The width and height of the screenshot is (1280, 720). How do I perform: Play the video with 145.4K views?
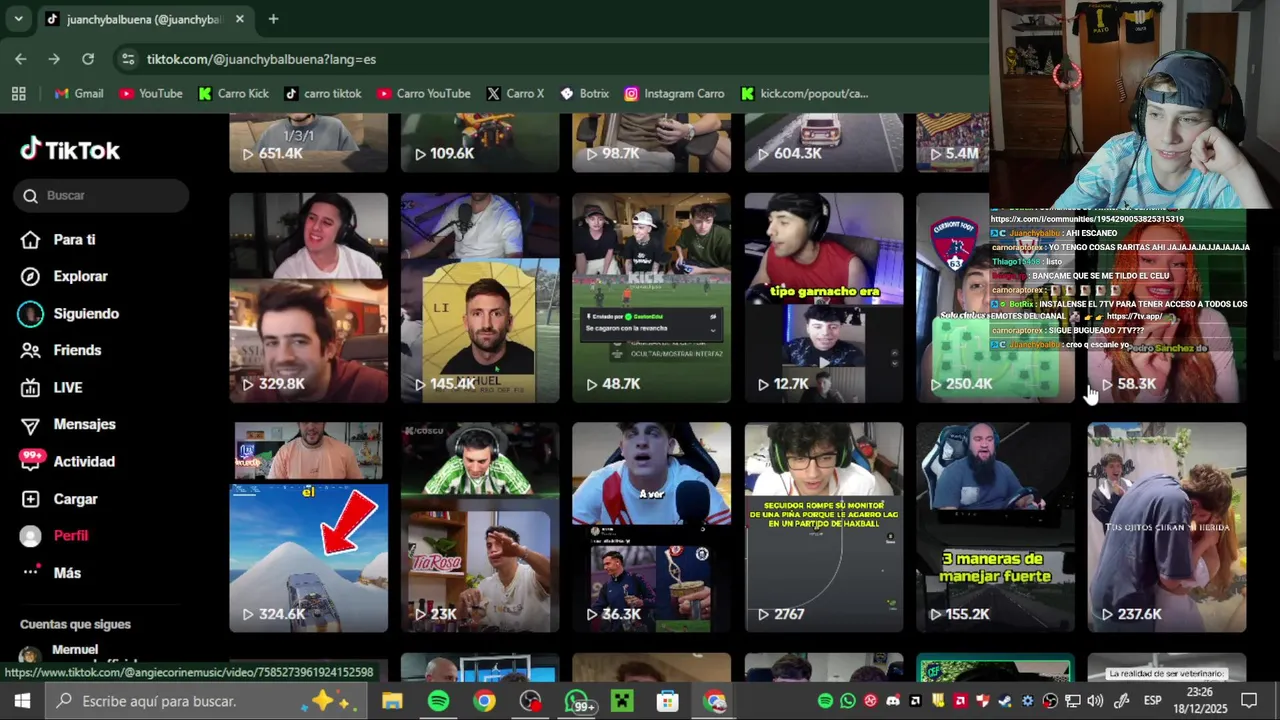tap(480, 298)
